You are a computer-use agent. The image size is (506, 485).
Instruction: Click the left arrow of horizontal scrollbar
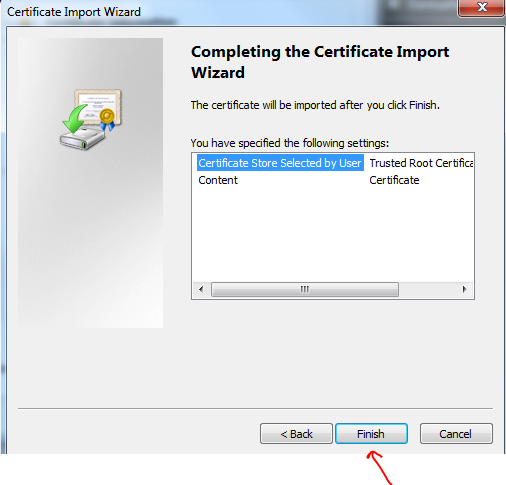coord(201,289)
